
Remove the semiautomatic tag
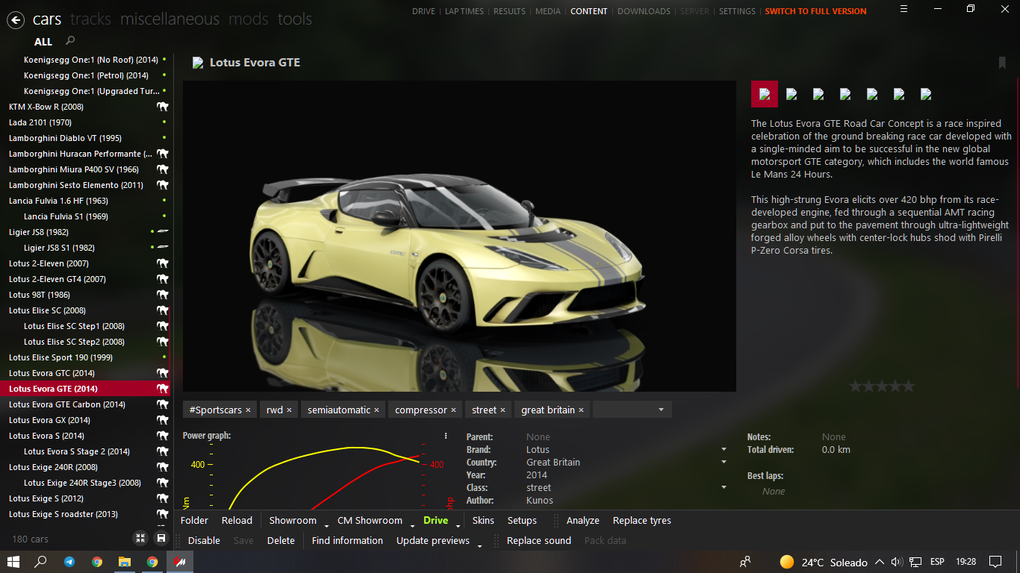[376, 410]
